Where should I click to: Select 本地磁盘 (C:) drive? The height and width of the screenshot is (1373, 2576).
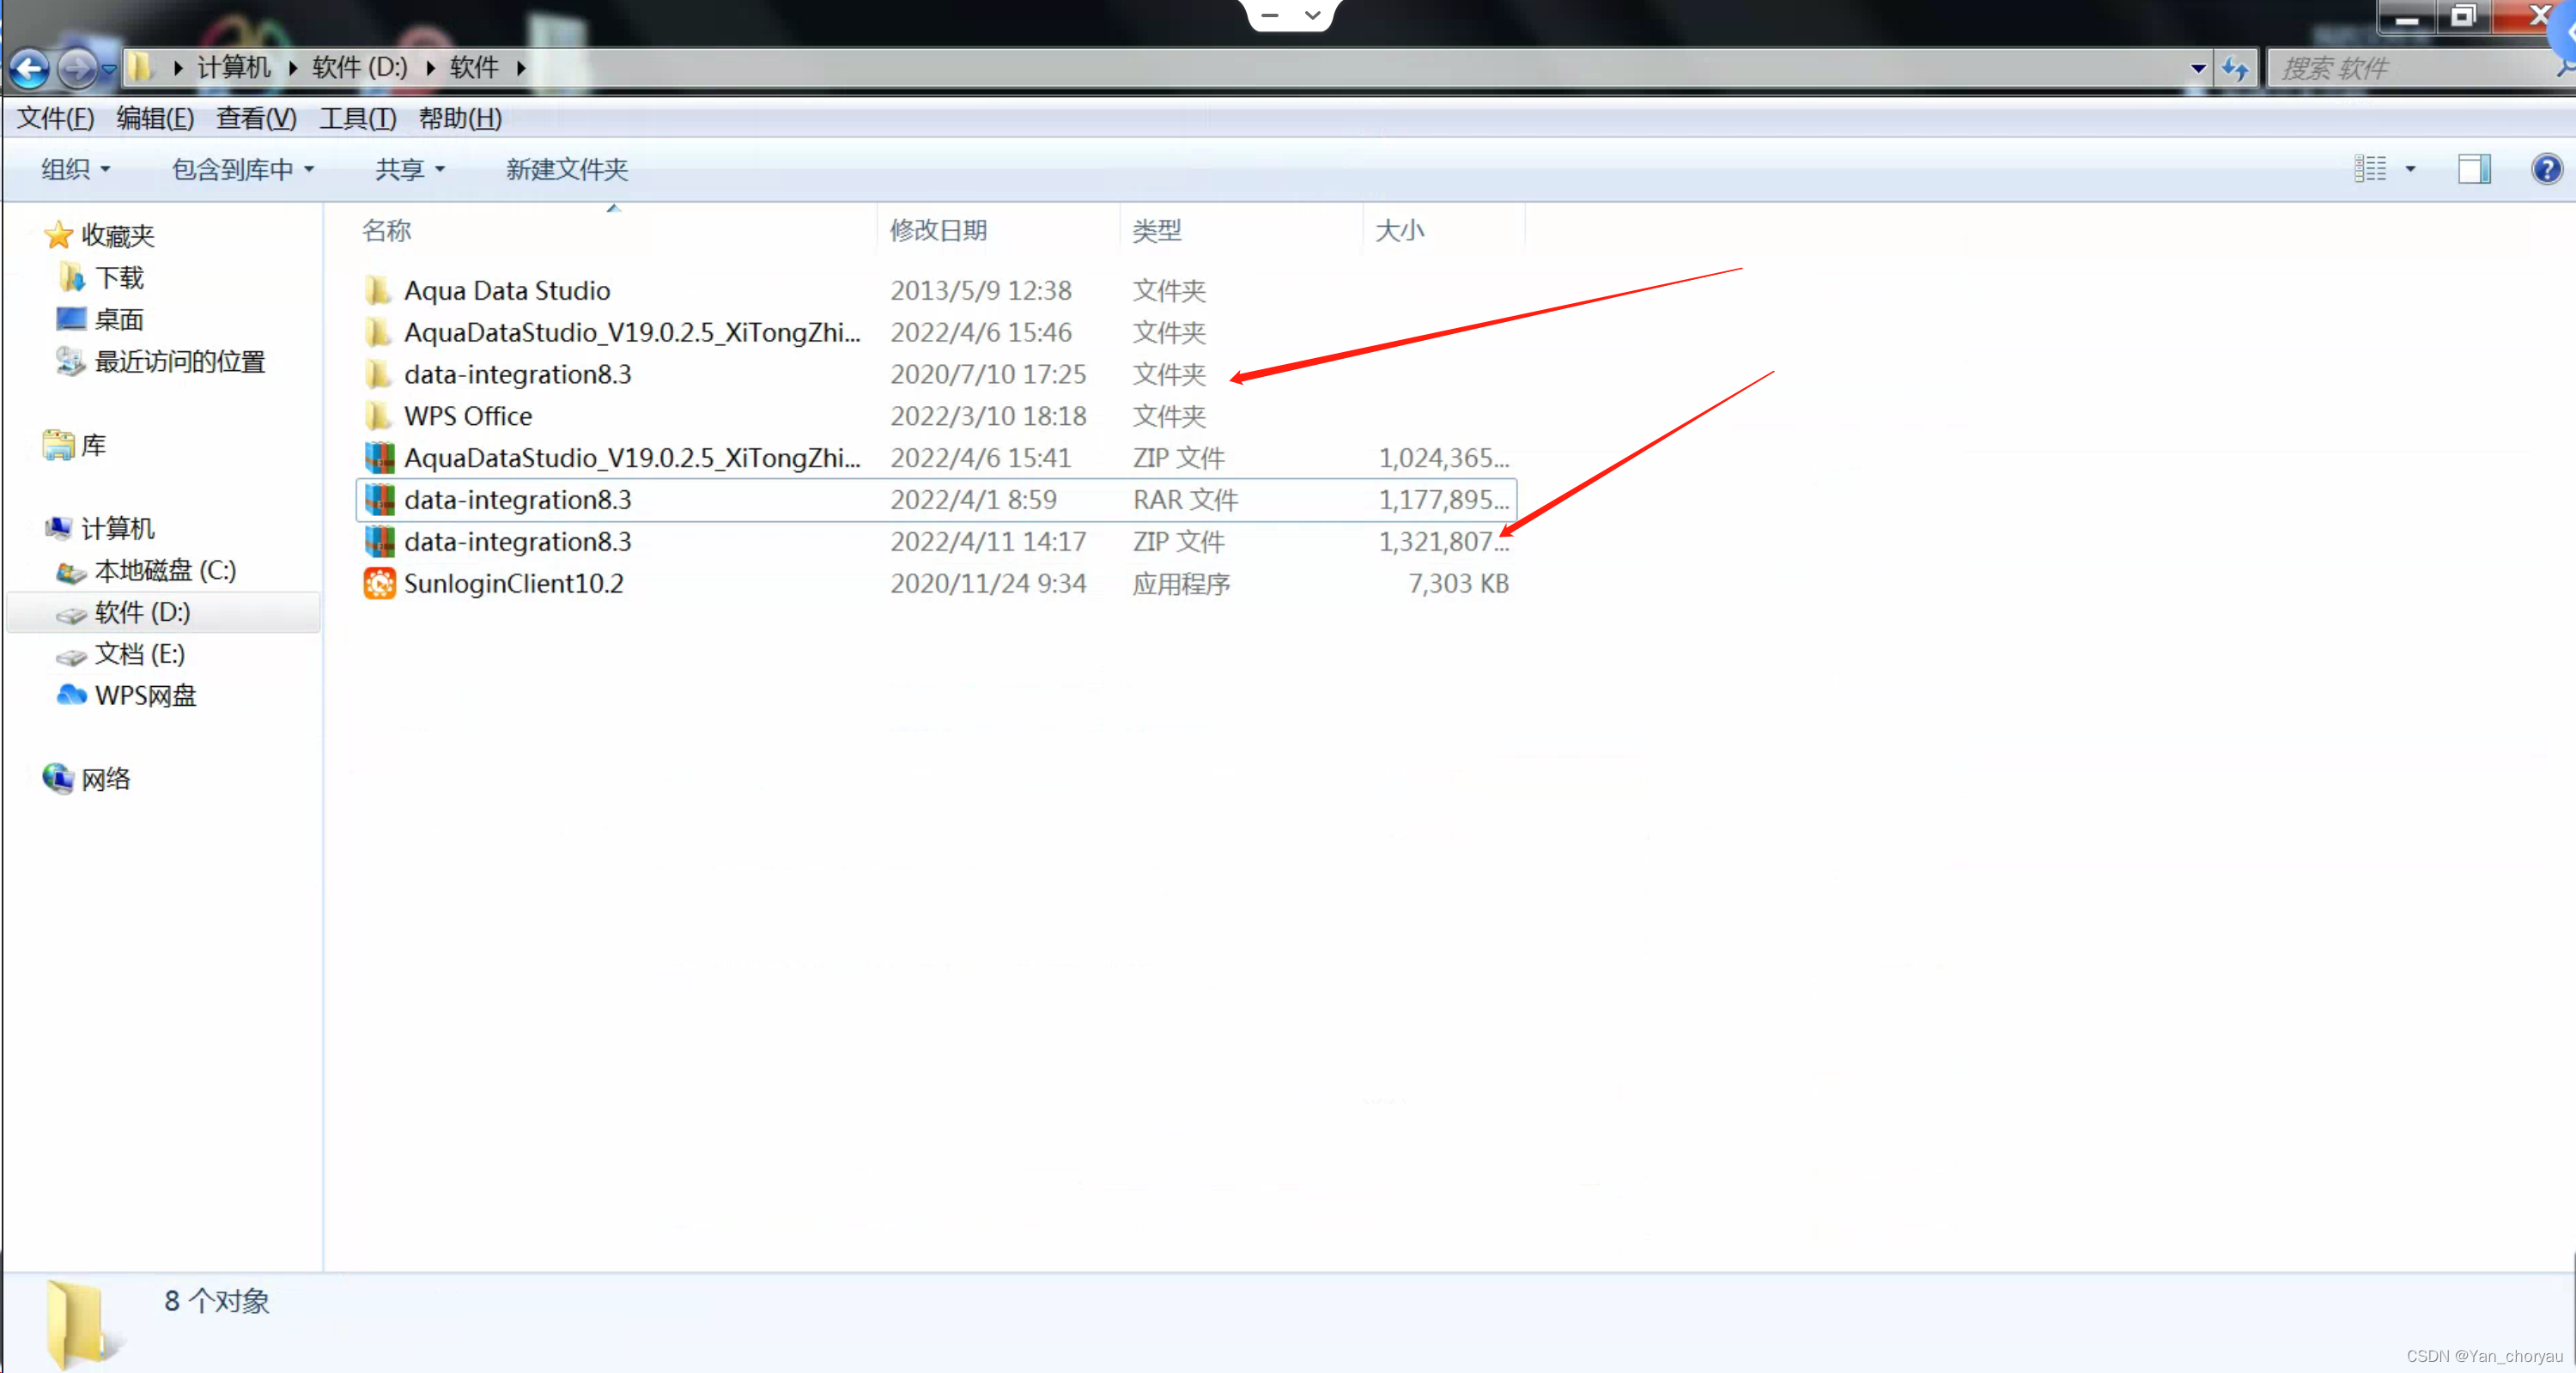click(x=165, y=570)
